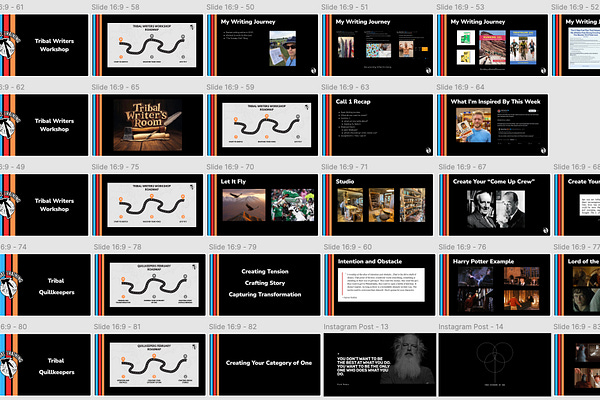The image size is (600, 400).
Task: Select the Create Your "Come Up Crew" slide in frame 67
Action: tap(495, 205)
